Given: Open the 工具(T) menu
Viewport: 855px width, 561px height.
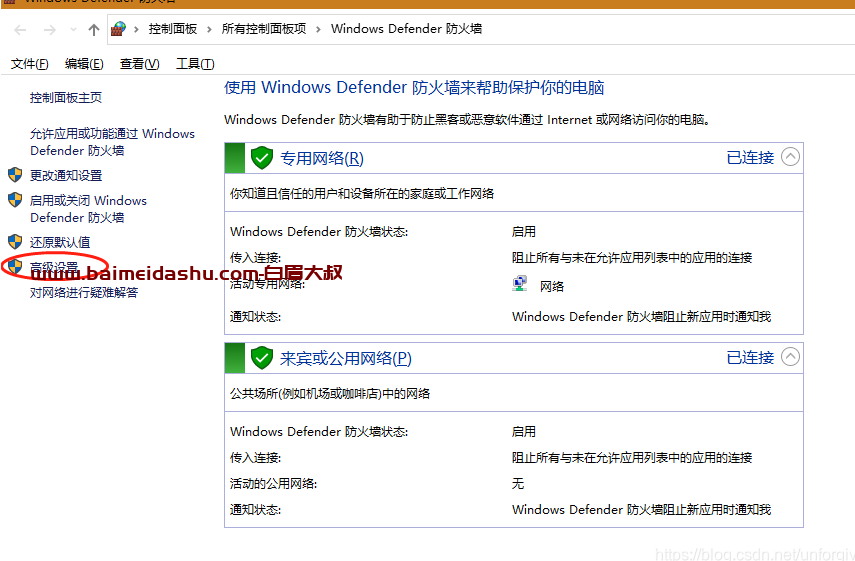Looking at the screenshot, I should [x=195, y=64].
